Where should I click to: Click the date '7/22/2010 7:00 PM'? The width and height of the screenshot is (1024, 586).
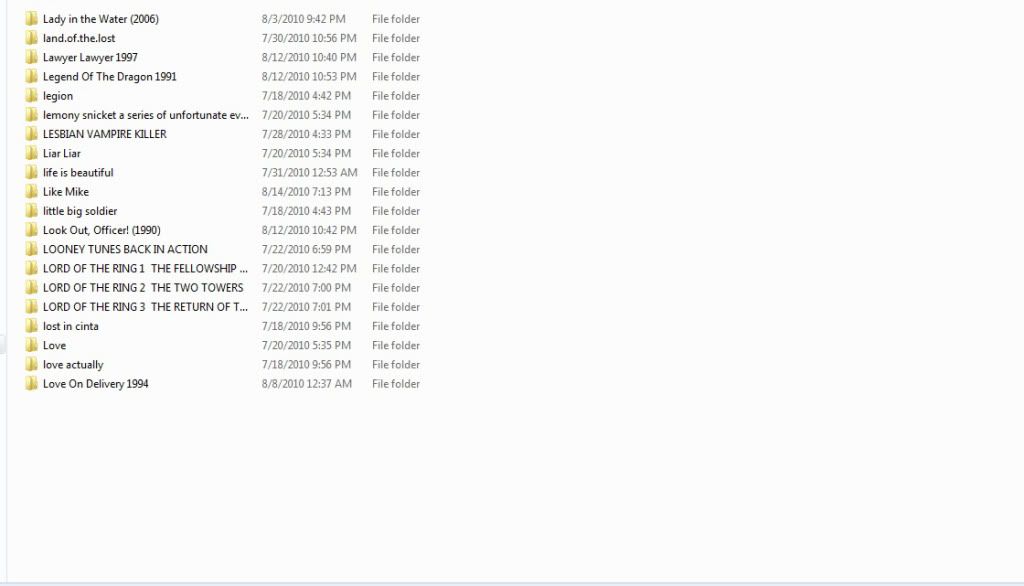(306, 287)
